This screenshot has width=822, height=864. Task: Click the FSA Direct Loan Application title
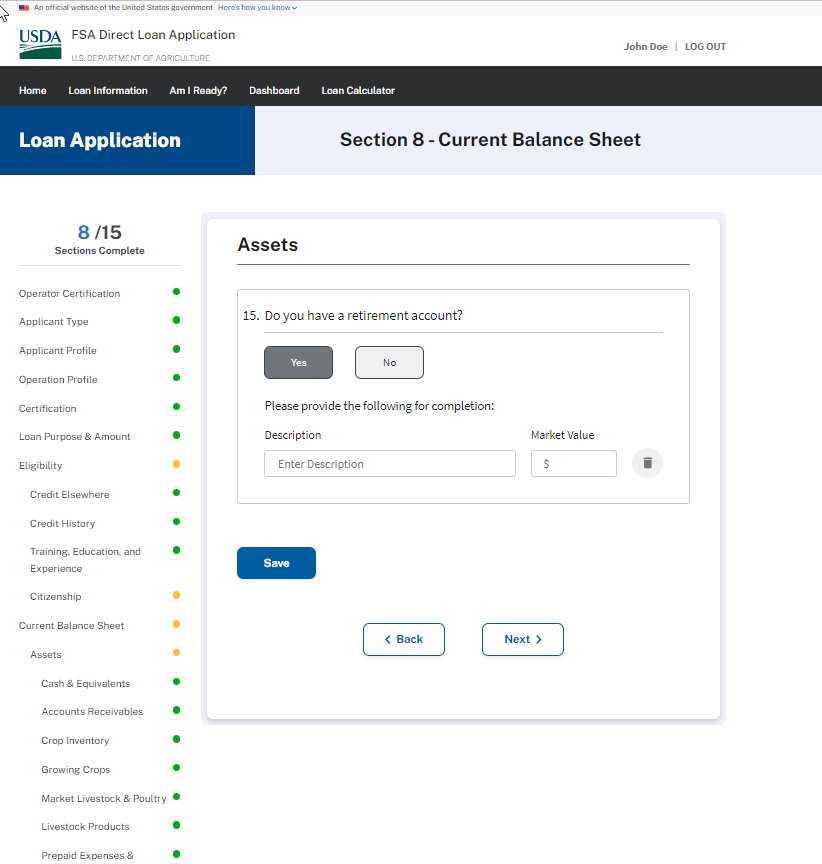point(153,35)
